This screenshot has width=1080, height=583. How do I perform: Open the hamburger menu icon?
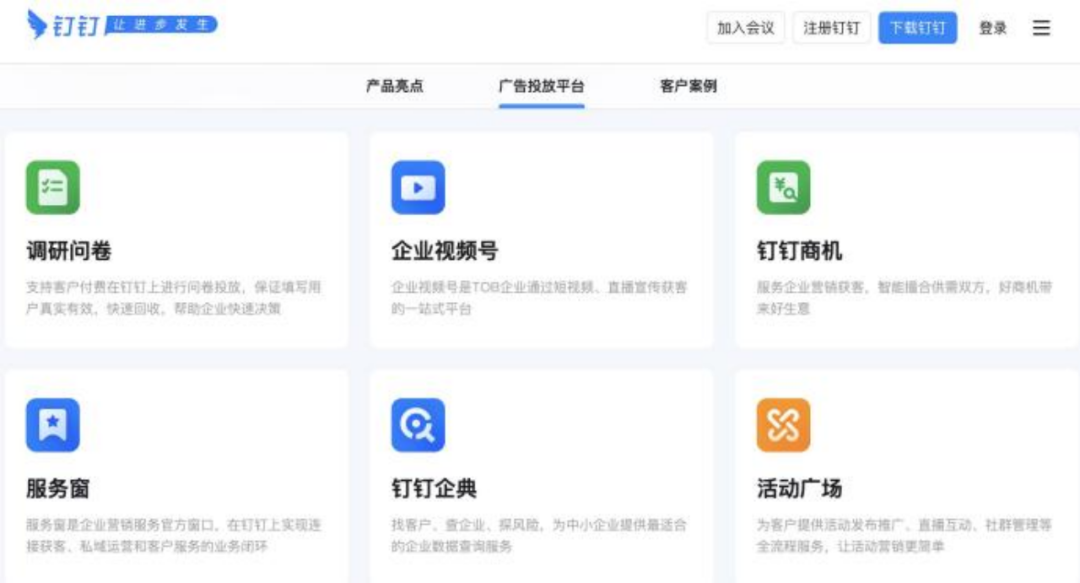point(1041,28)
